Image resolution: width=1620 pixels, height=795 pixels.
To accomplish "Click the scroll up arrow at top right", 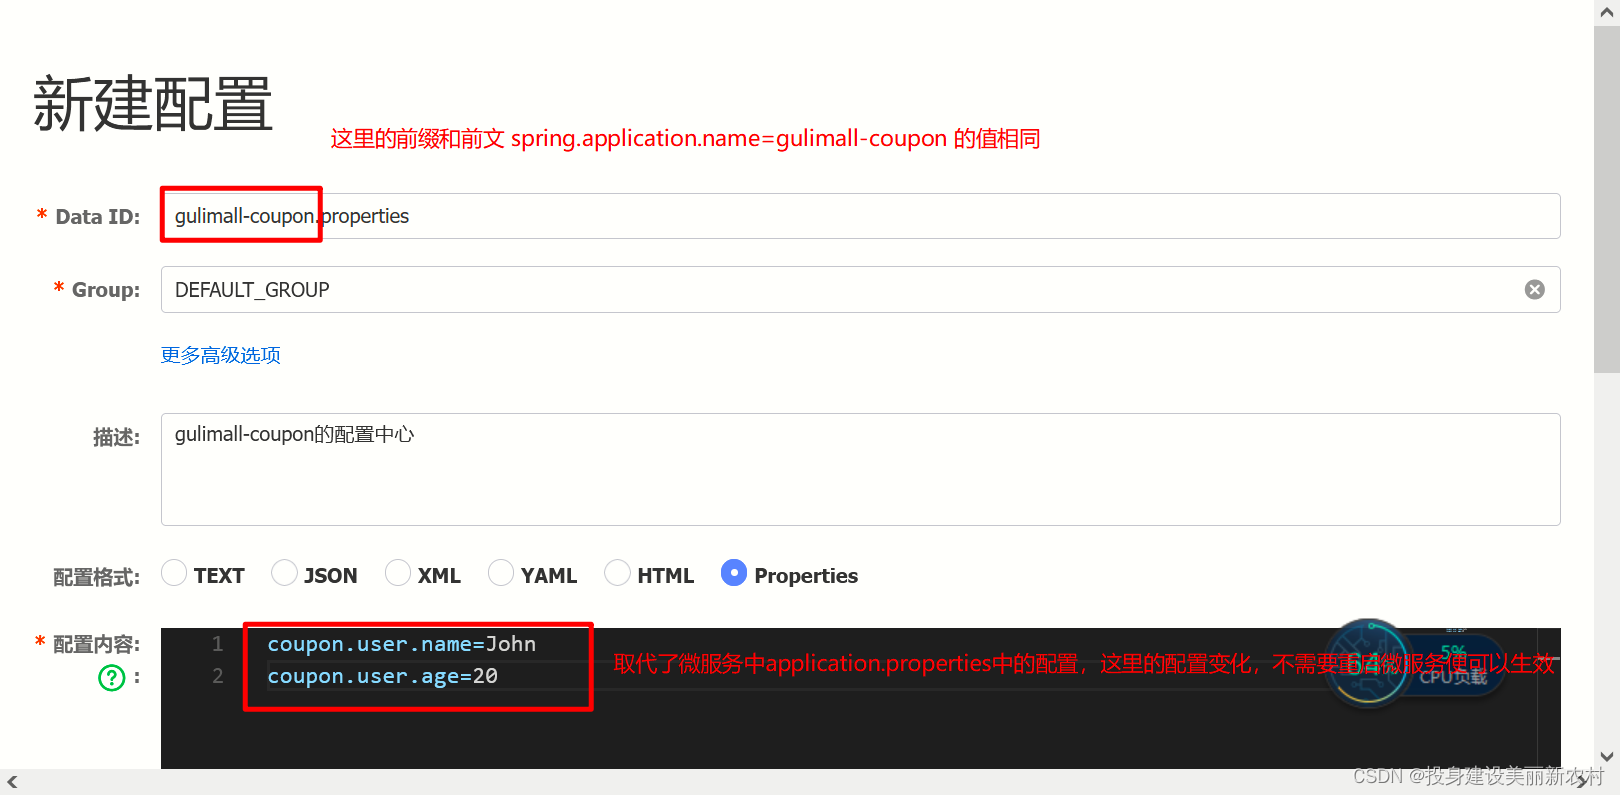I will click(x=1606, y=13).
